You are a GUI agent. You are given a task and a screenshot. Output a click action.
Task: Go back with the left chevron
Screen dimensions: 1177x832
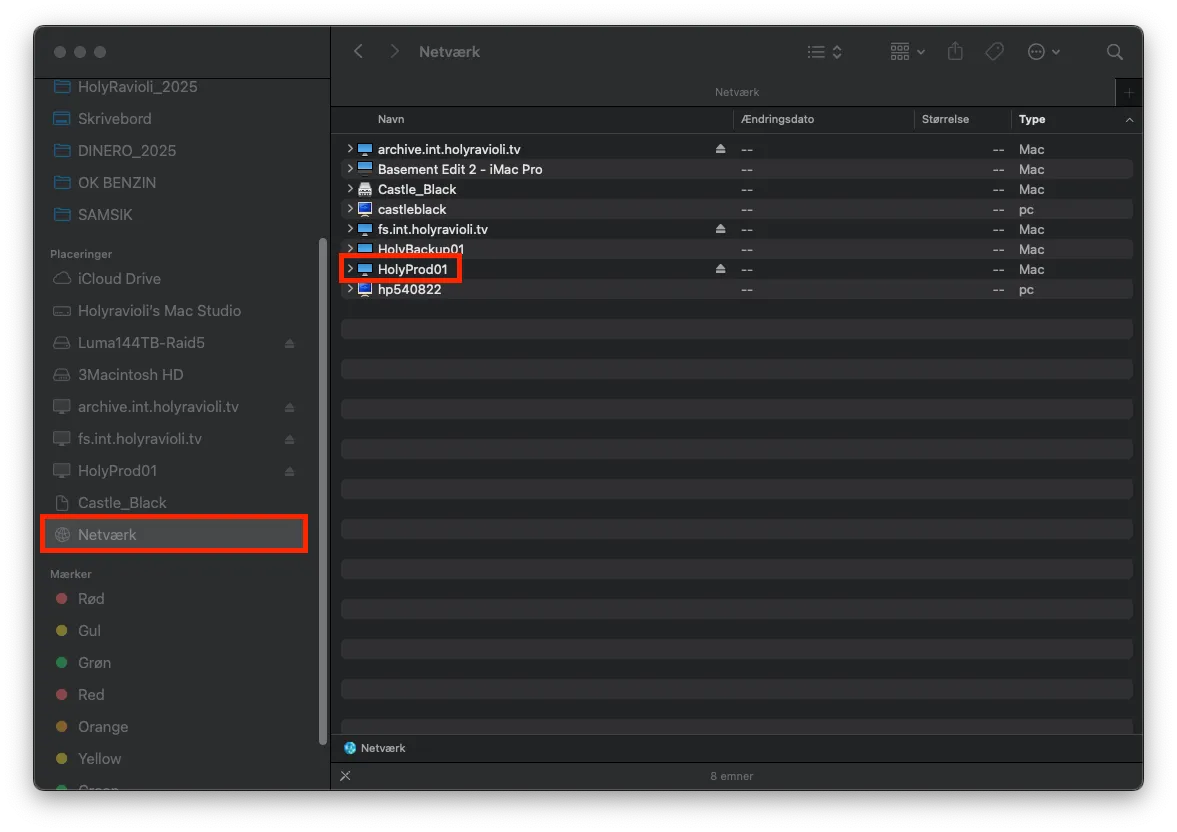(x=358, y=51)
